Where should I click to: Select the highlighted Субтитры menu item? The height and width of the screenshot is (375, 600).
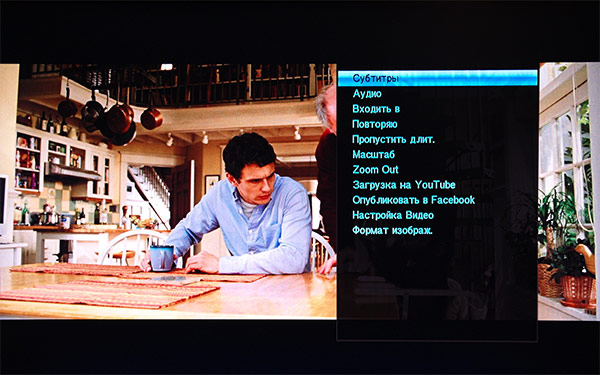pyautogui.click(x=437, y=78)
